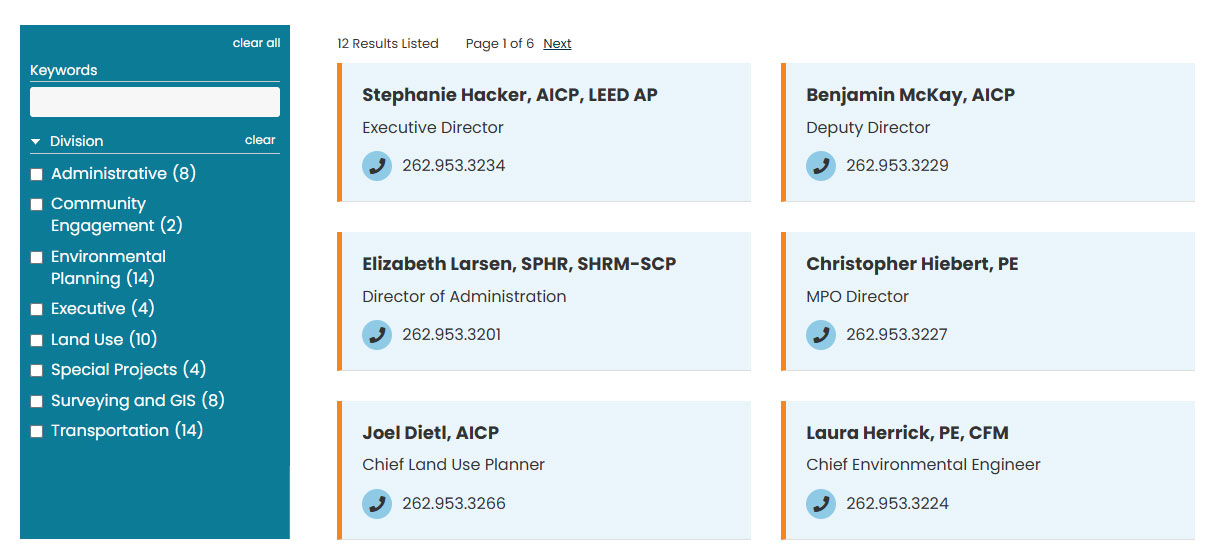Collapse the Division filter arrow
1216x559 pixels.
click(36, 142)
